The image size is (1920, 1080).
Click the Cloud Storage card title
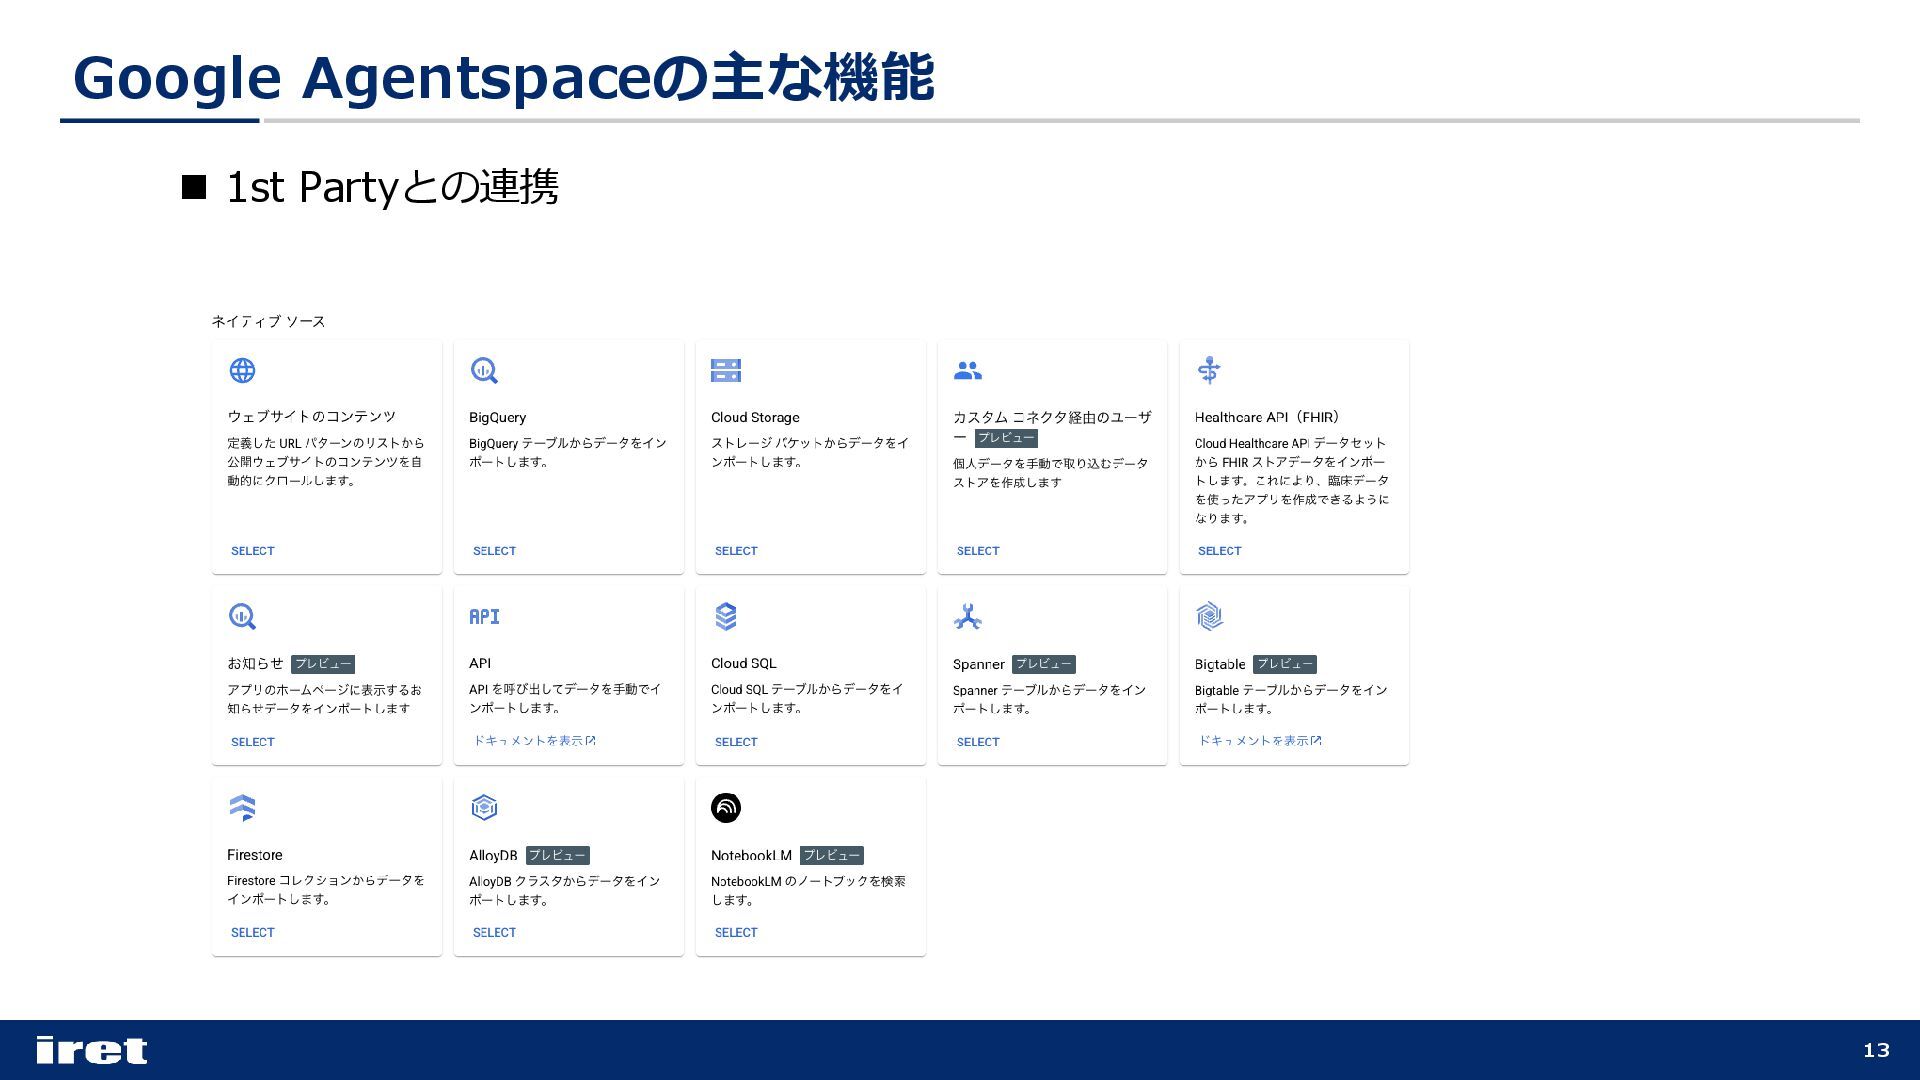pyautogui.click(x=755, y=417)
